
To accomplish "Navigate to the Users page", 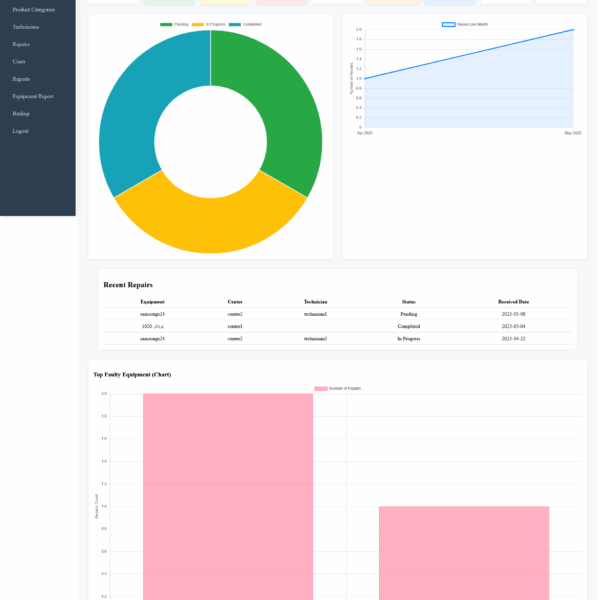I will 19,62.
